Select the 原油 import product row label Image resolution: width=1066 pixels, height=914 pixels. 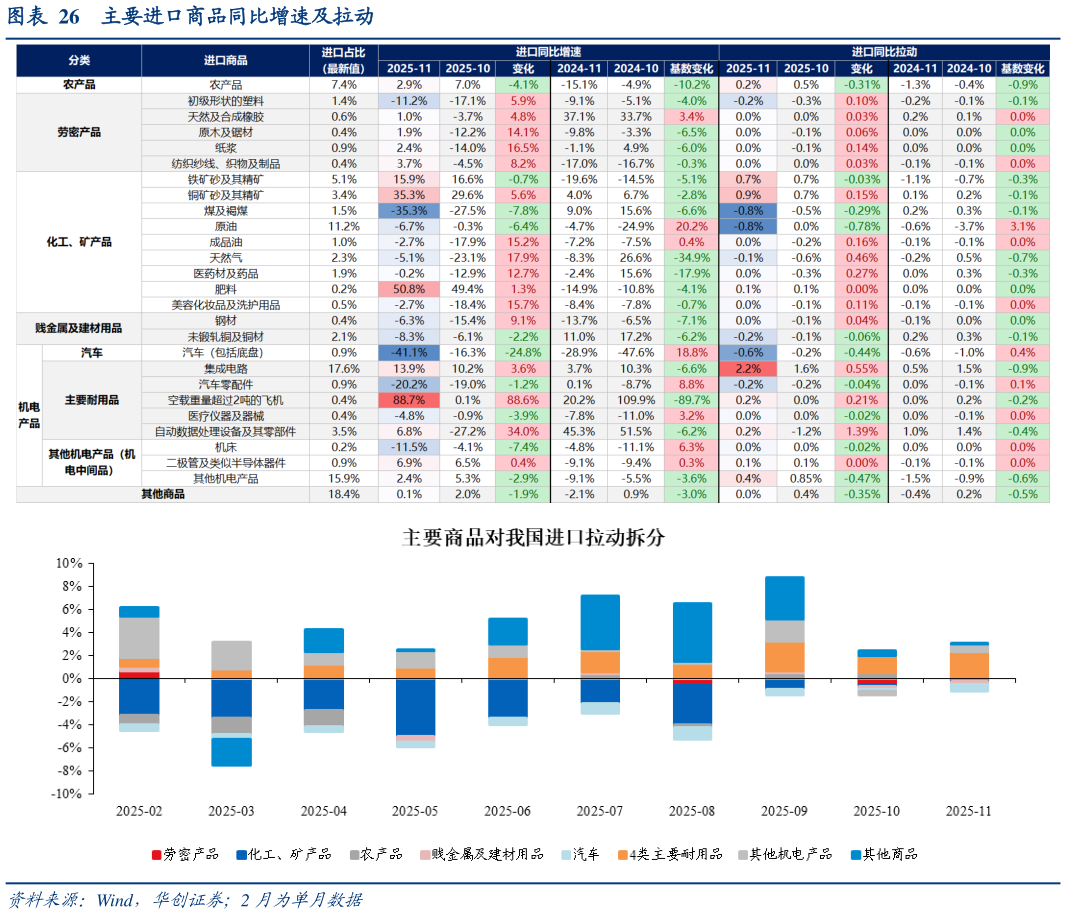click(225, 226)
